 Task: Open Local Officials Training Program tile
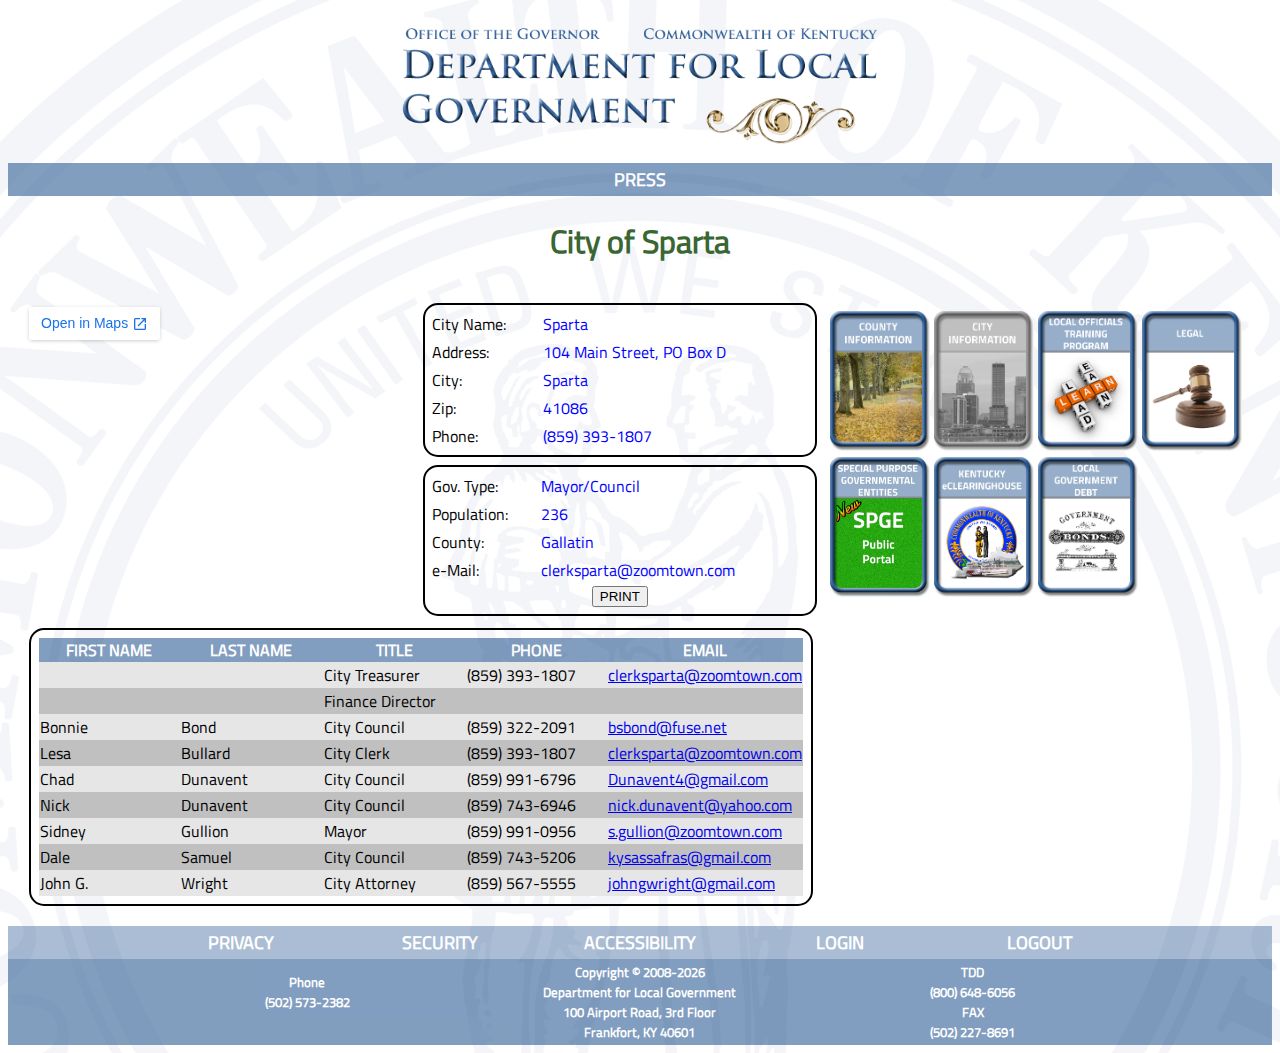(x=1086, y=380)
